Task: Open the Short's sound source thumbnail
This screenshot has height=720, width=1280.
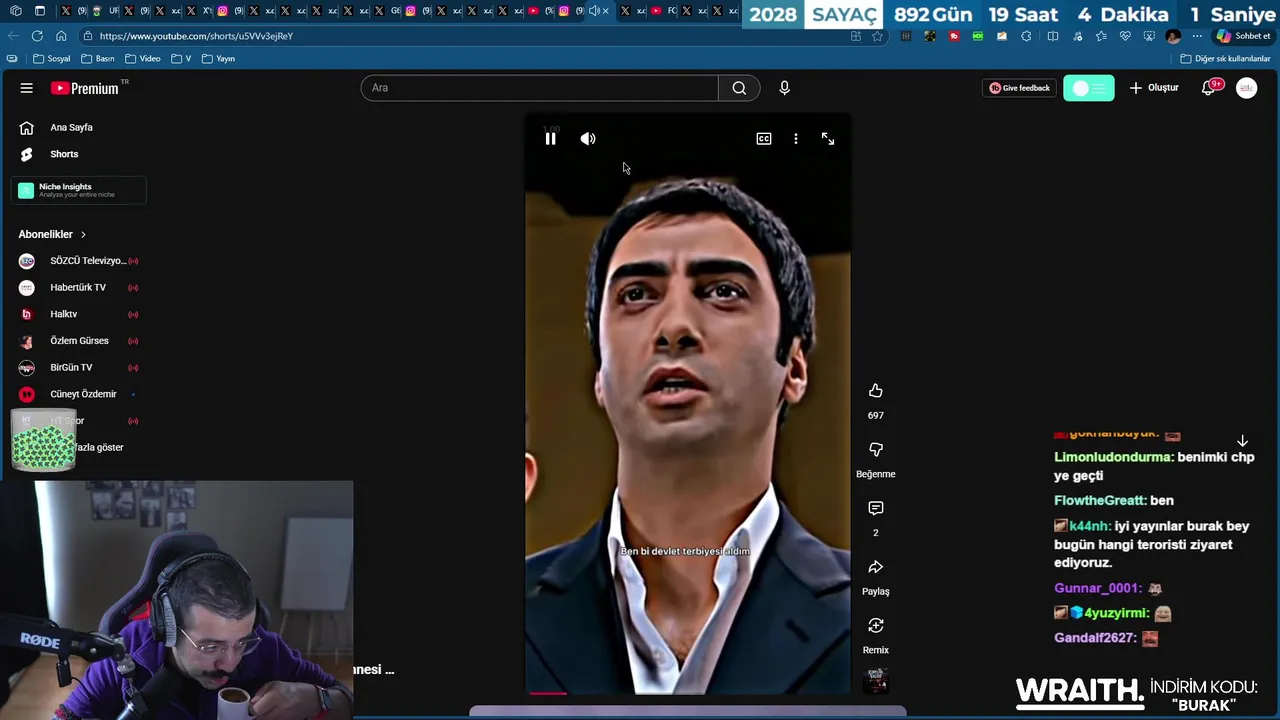Action: [876, 680]
